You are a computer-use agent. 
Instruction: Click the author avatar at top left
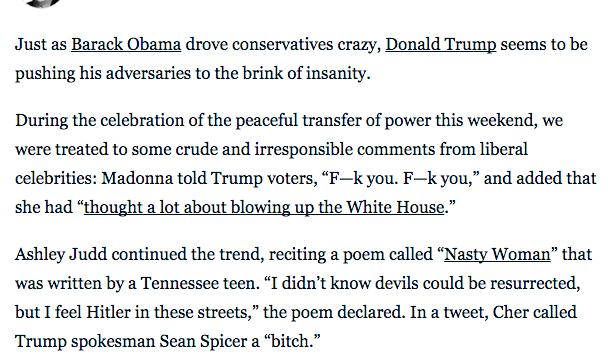click(x=43, y=3)
